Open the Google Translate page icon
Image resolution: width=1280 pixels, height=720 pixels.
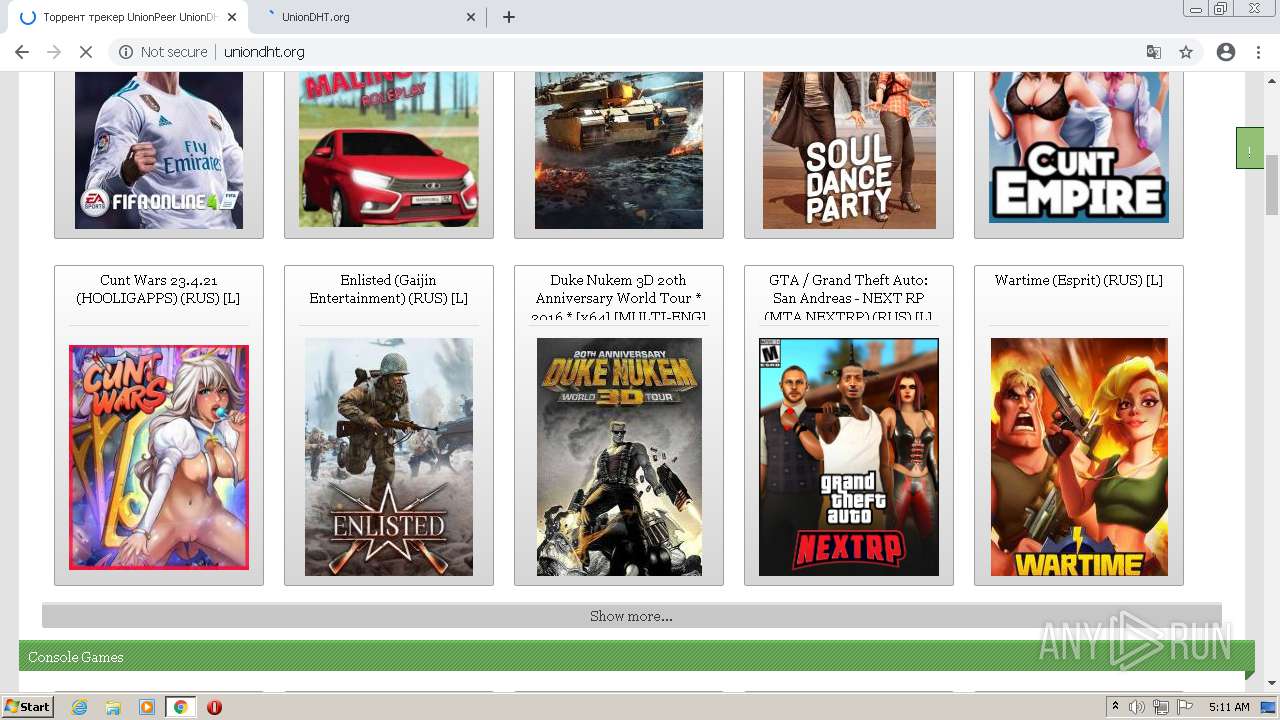1154,52
